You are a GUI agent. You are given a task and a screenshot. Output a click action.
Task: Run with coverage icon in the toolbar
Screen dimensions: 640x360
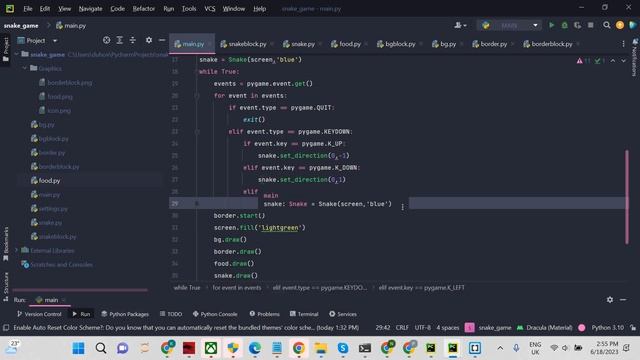click(x=578, y=25)
